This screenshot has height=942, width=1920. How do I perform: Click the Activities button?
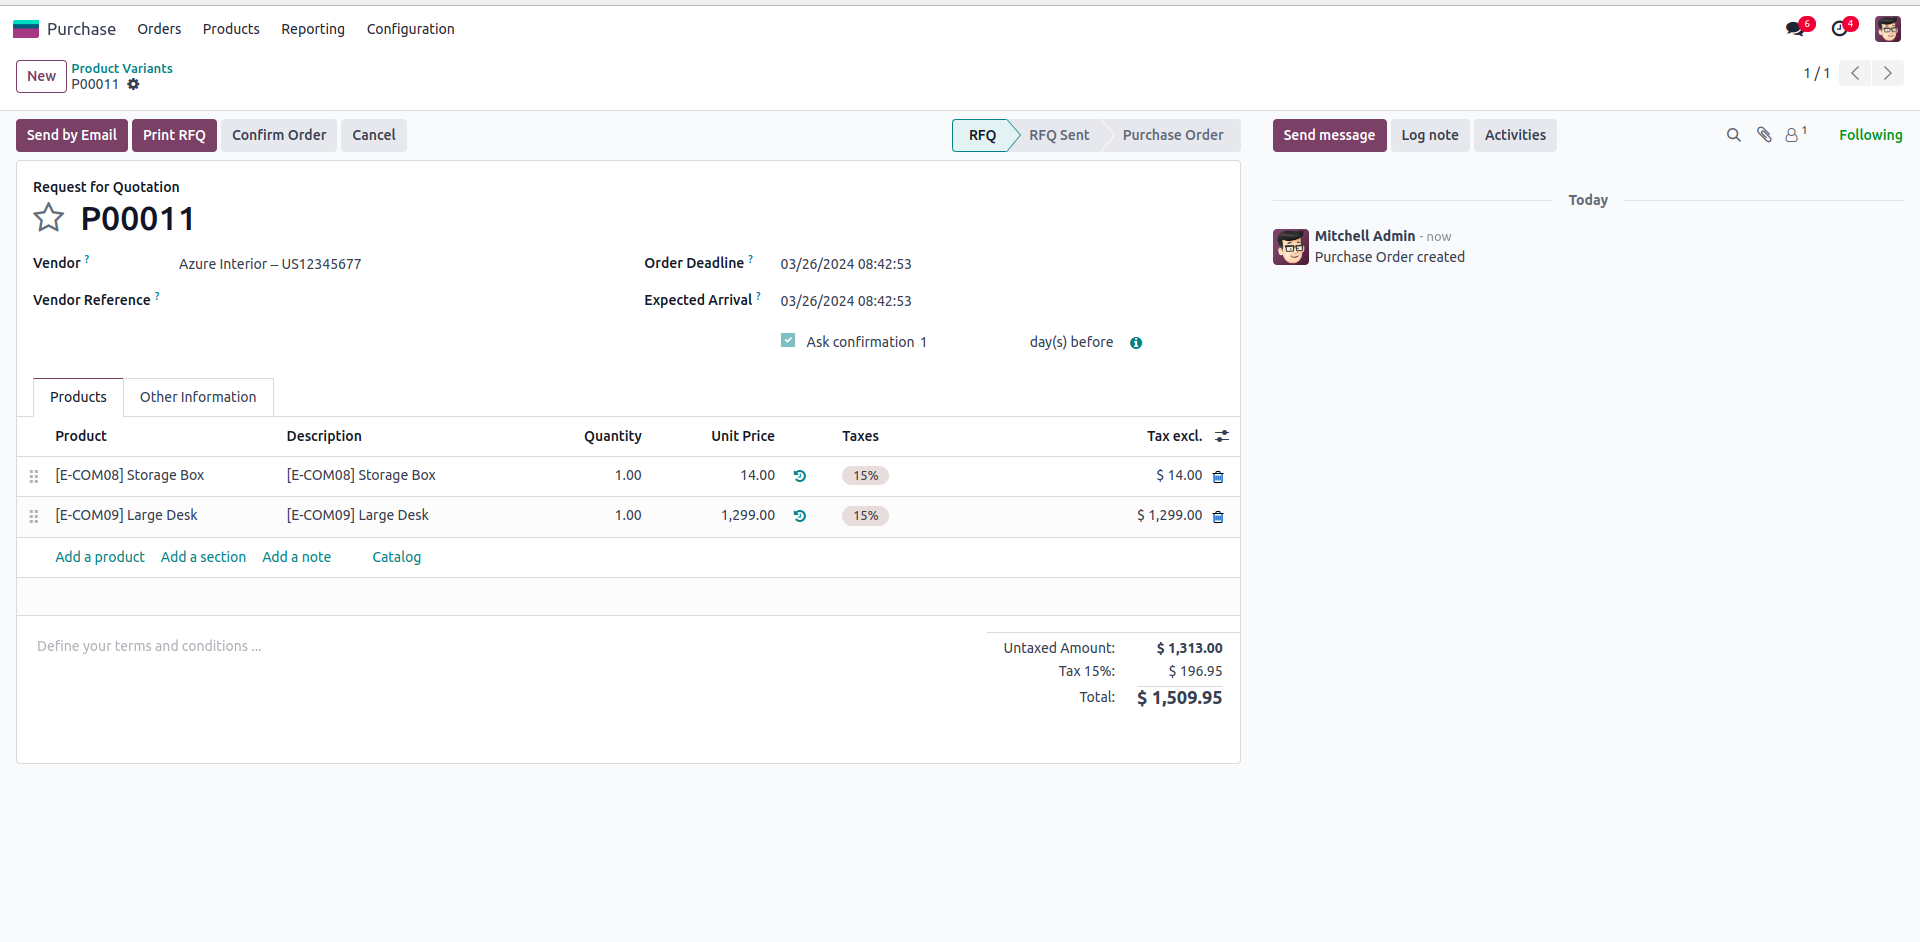tap(1515, 135)
